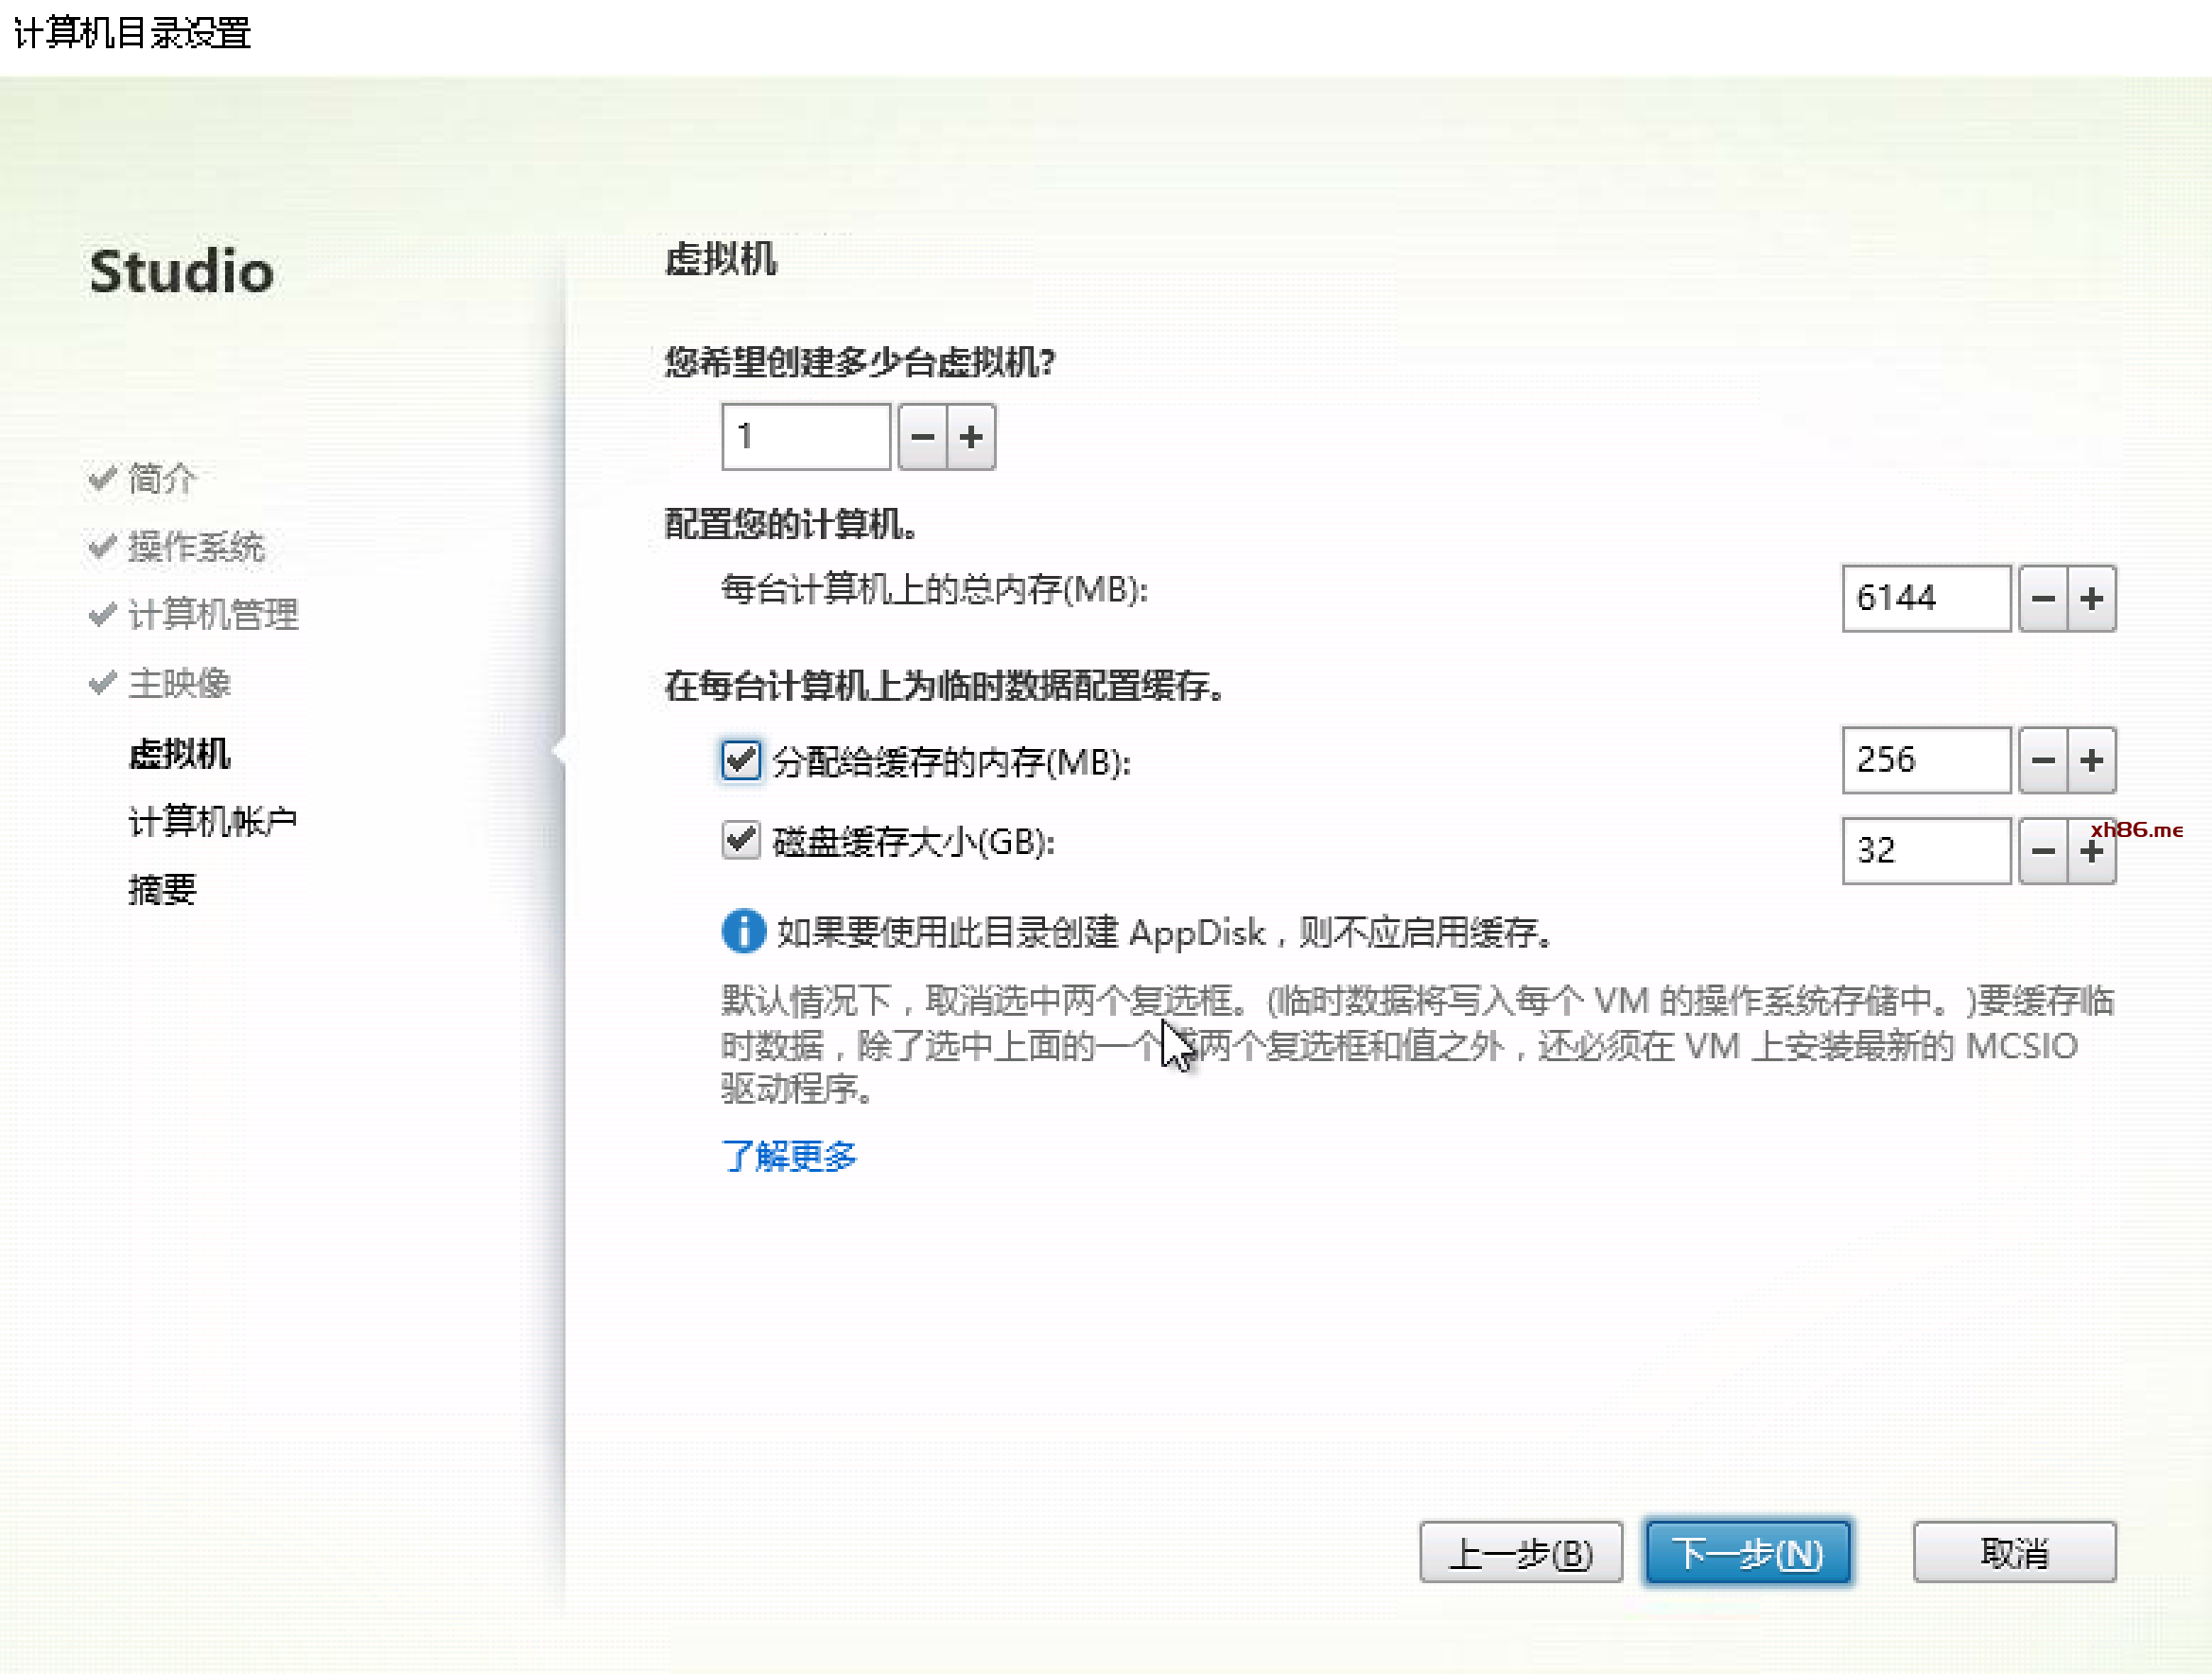Uncheck 分配给缓存的内存(MB) checkbox
Image resolution: width=2212 pixels, height=1674 pixels.
741,761
